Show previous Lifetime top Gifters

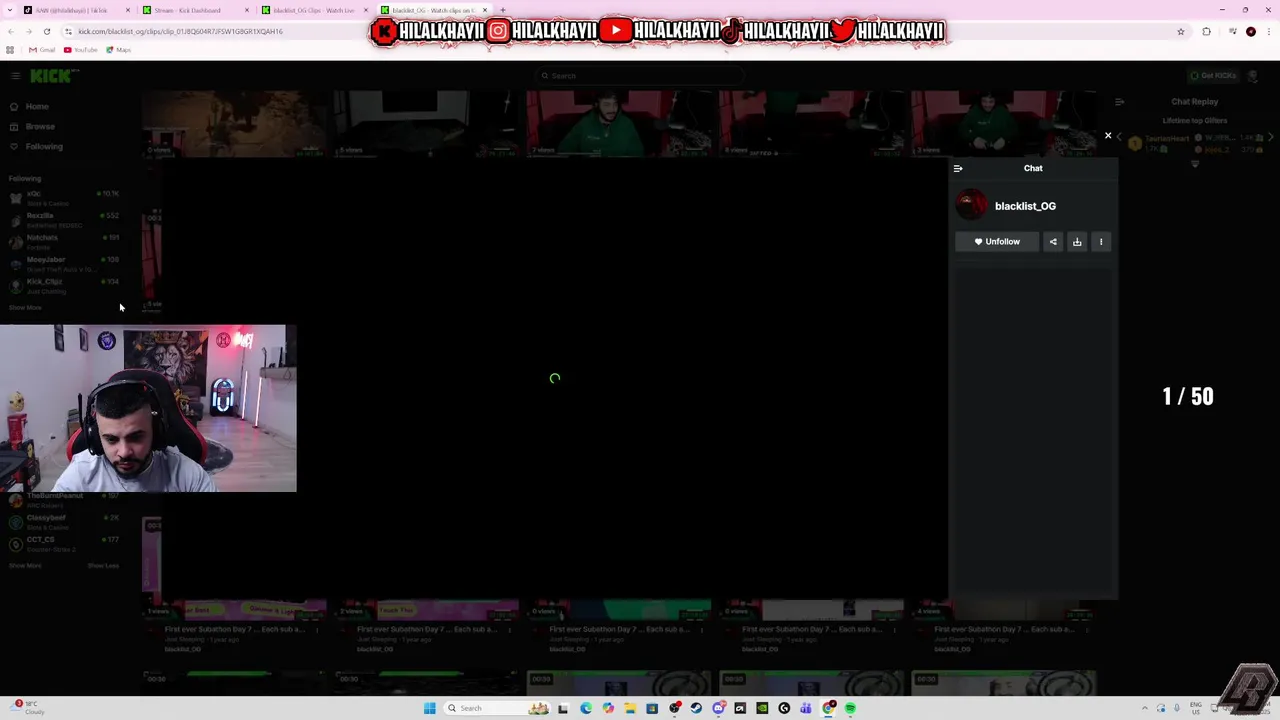(x=1119, y=138)
